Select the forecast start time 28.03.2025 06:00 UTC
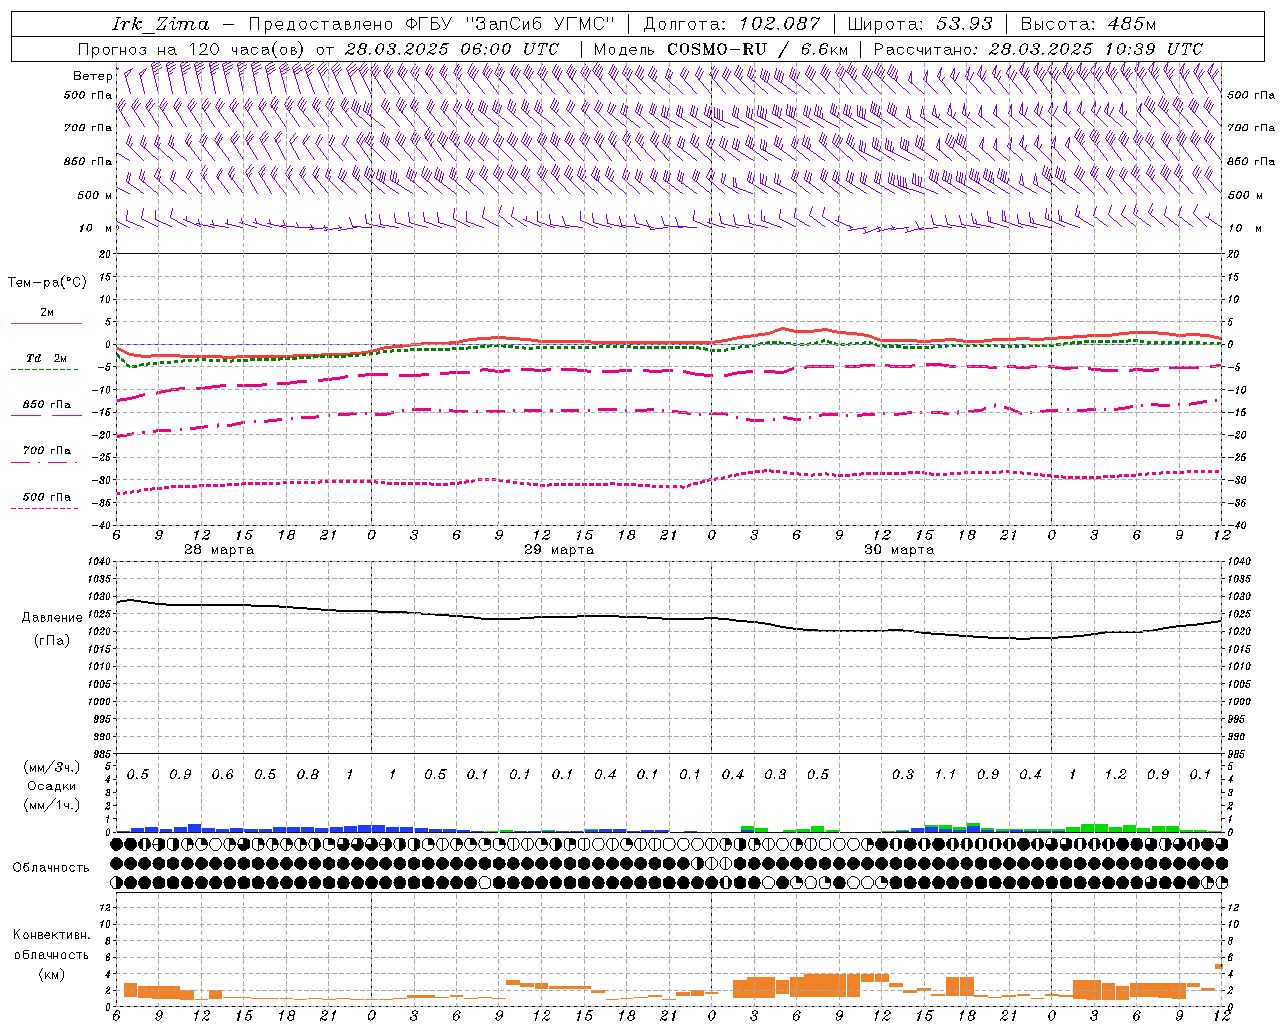Image resolution: width=1280 pixels, height=1024 pixels. [452, 49]
